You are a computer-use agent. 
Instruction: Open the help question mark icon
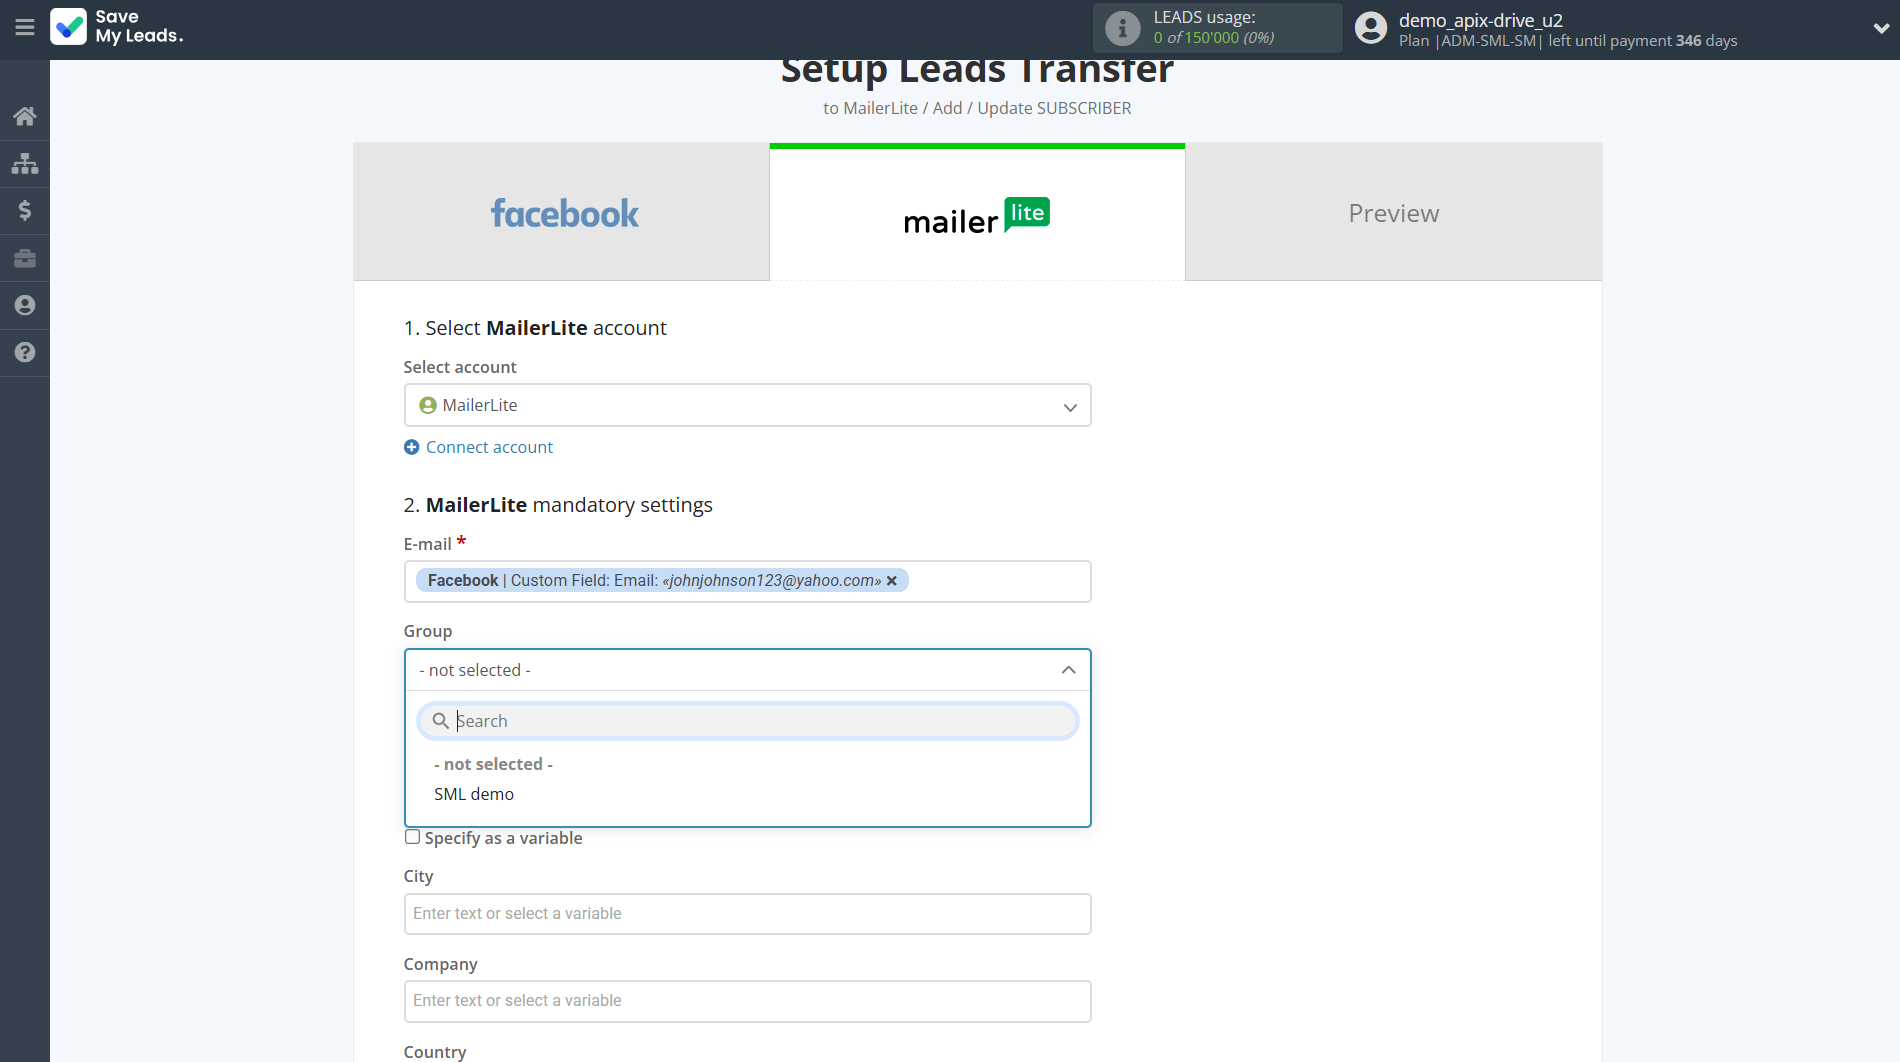tap(25, 352)
